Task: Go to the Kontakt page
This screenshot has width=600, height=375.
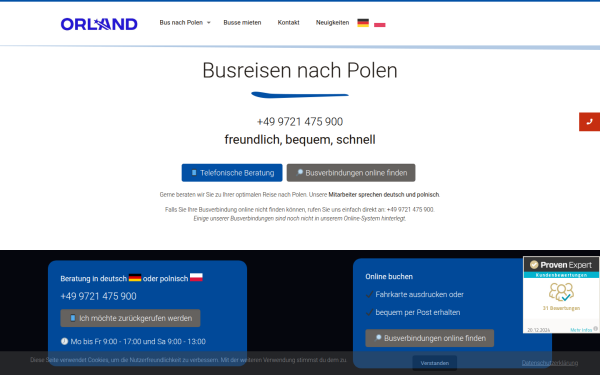Action: (x=289, y=23)
